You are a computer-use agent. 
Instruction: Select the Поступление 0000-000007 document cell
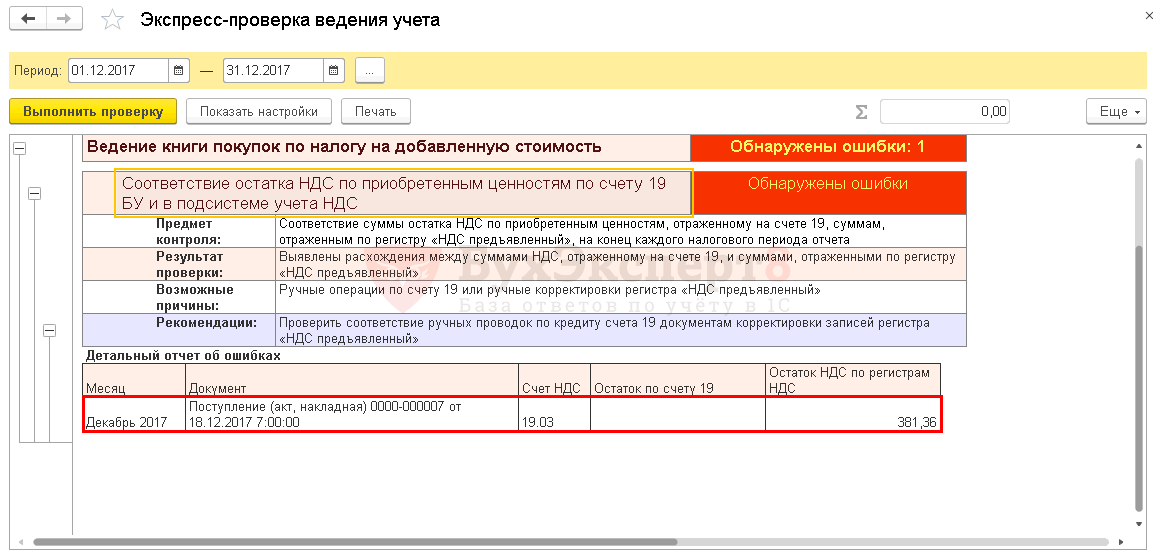pos(352,414)
